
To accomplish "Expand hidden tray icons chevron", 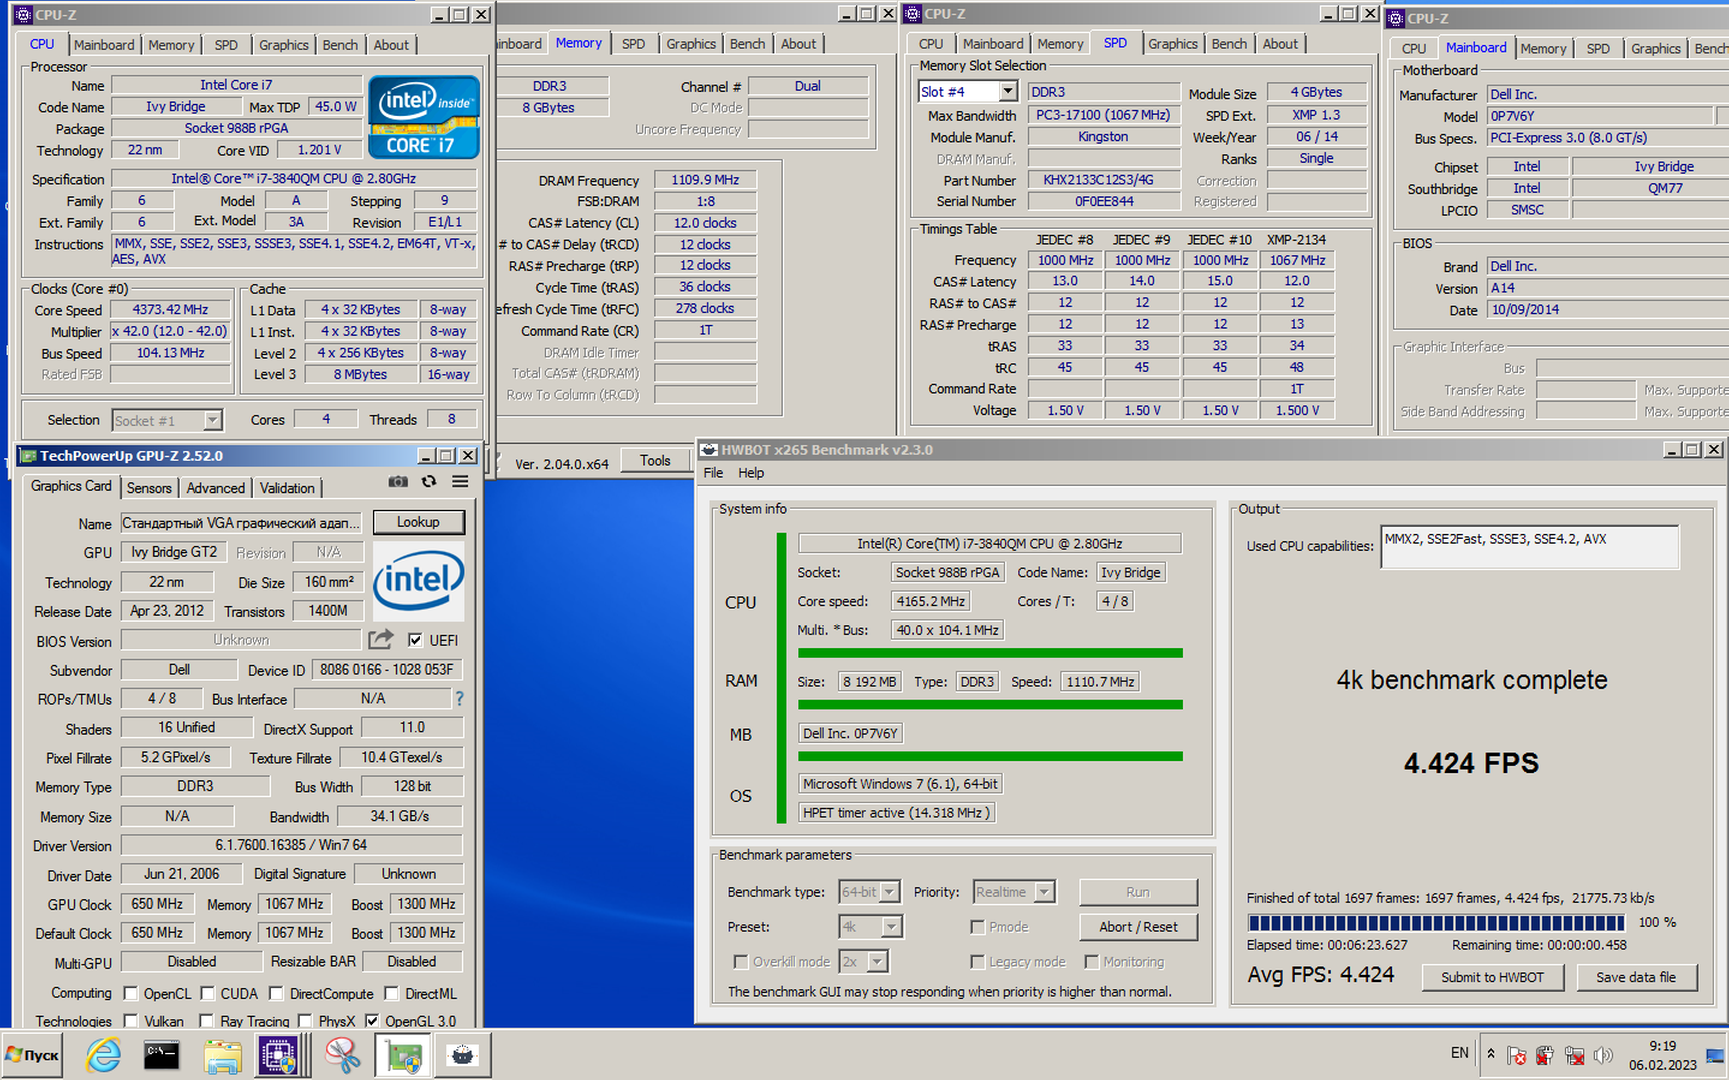I will (x=1490, y=1054).
